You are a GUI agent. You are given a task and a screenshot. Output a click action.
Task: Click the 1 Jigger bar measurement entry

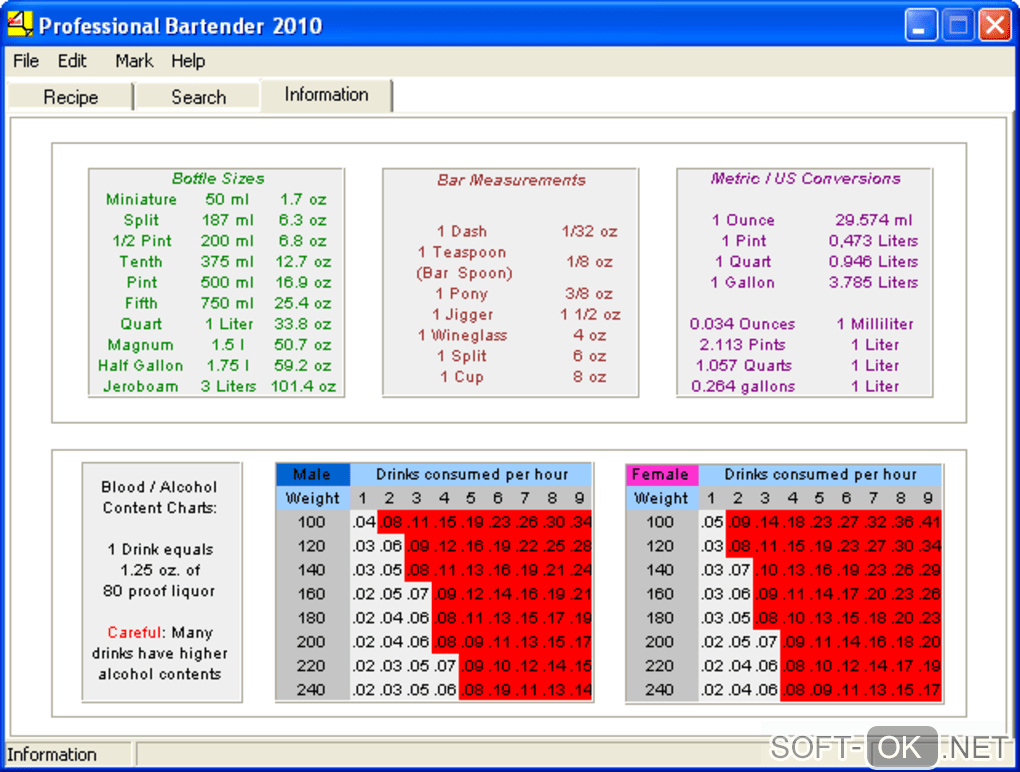click(464, 315)
